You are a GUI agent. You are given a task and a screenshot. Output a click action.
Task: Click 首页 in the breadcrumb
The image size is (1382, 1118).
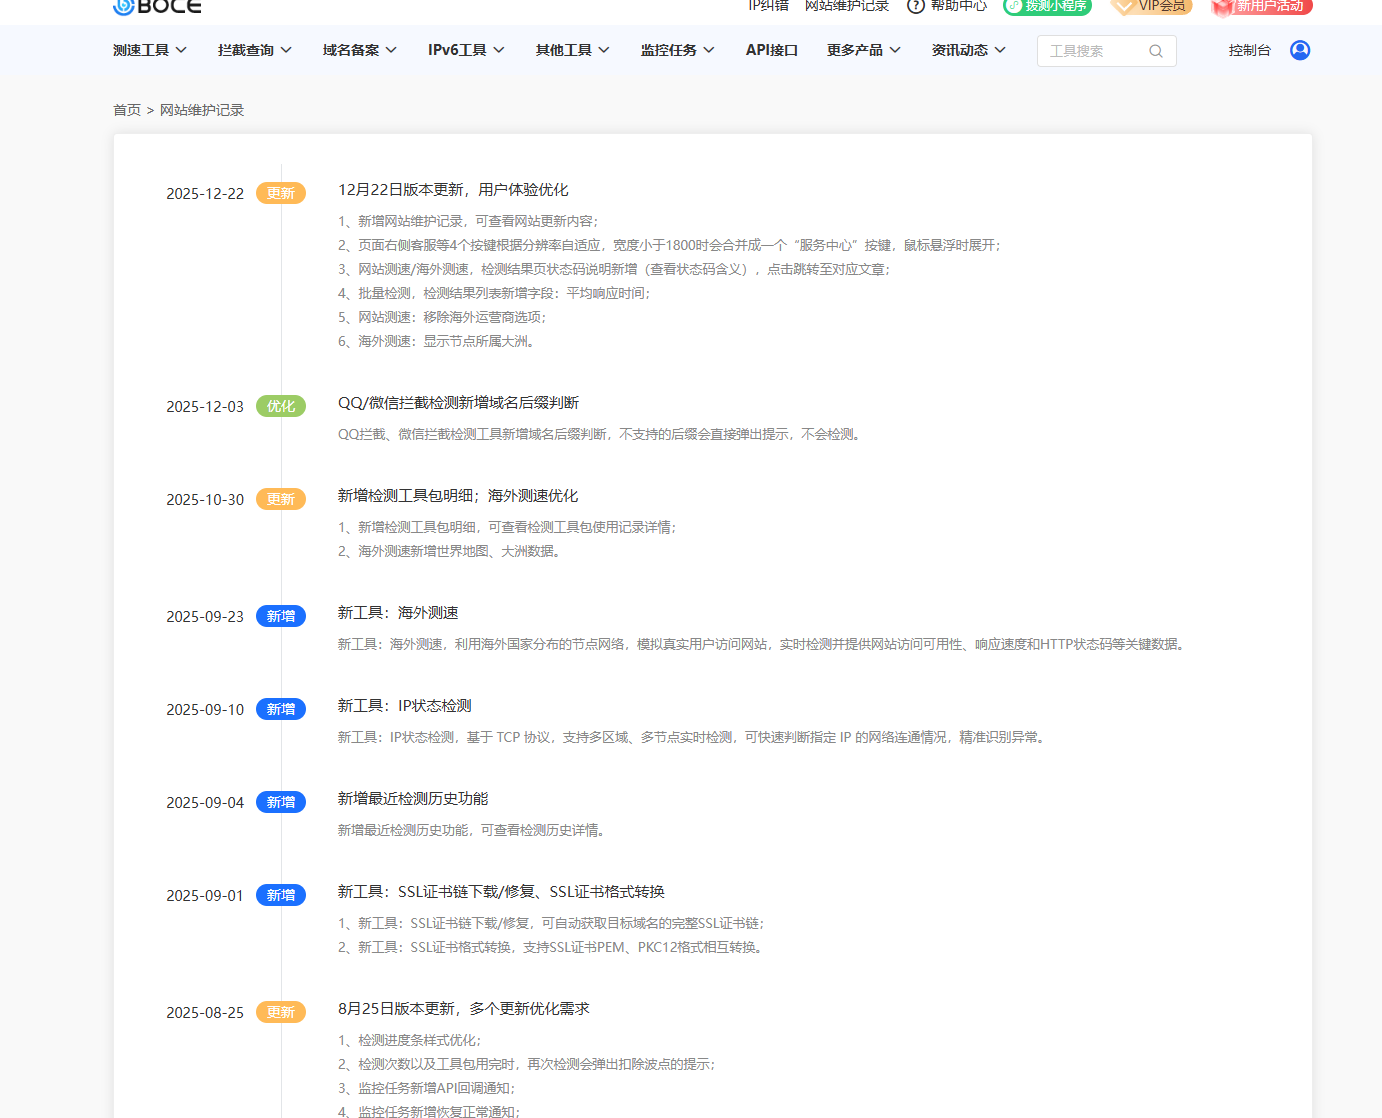tap(127, 110)
